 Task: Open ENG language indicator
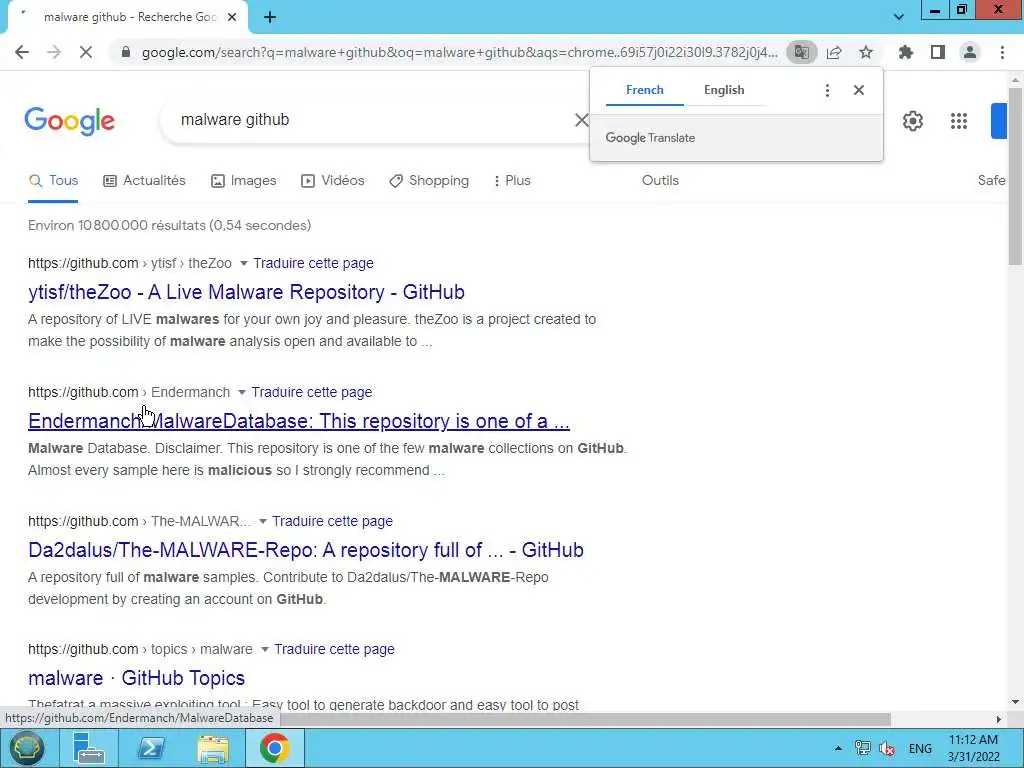[920, 748]
